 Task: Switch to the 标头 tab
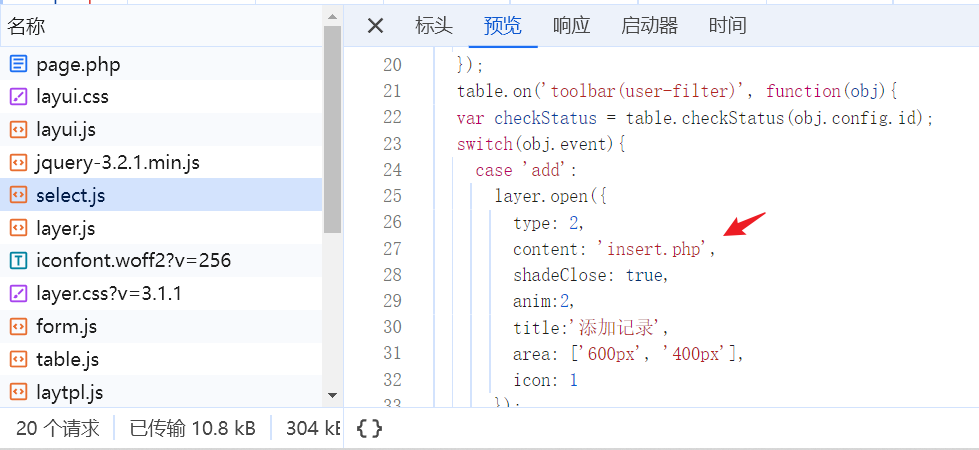point(434,26)
